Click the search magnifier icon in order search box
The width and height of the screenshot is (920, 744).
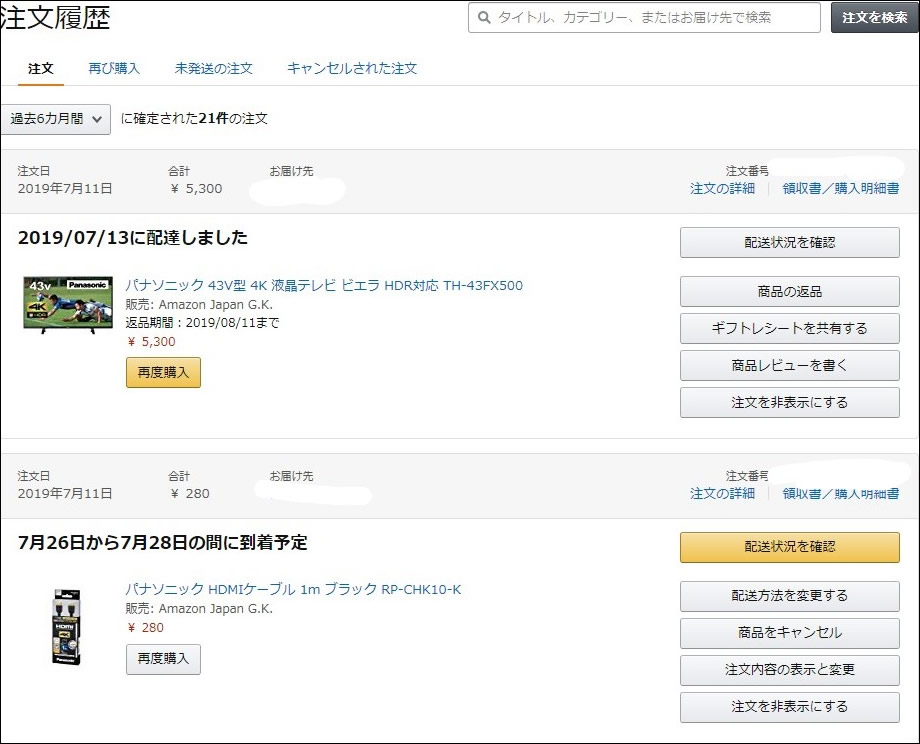pos(484,18)
